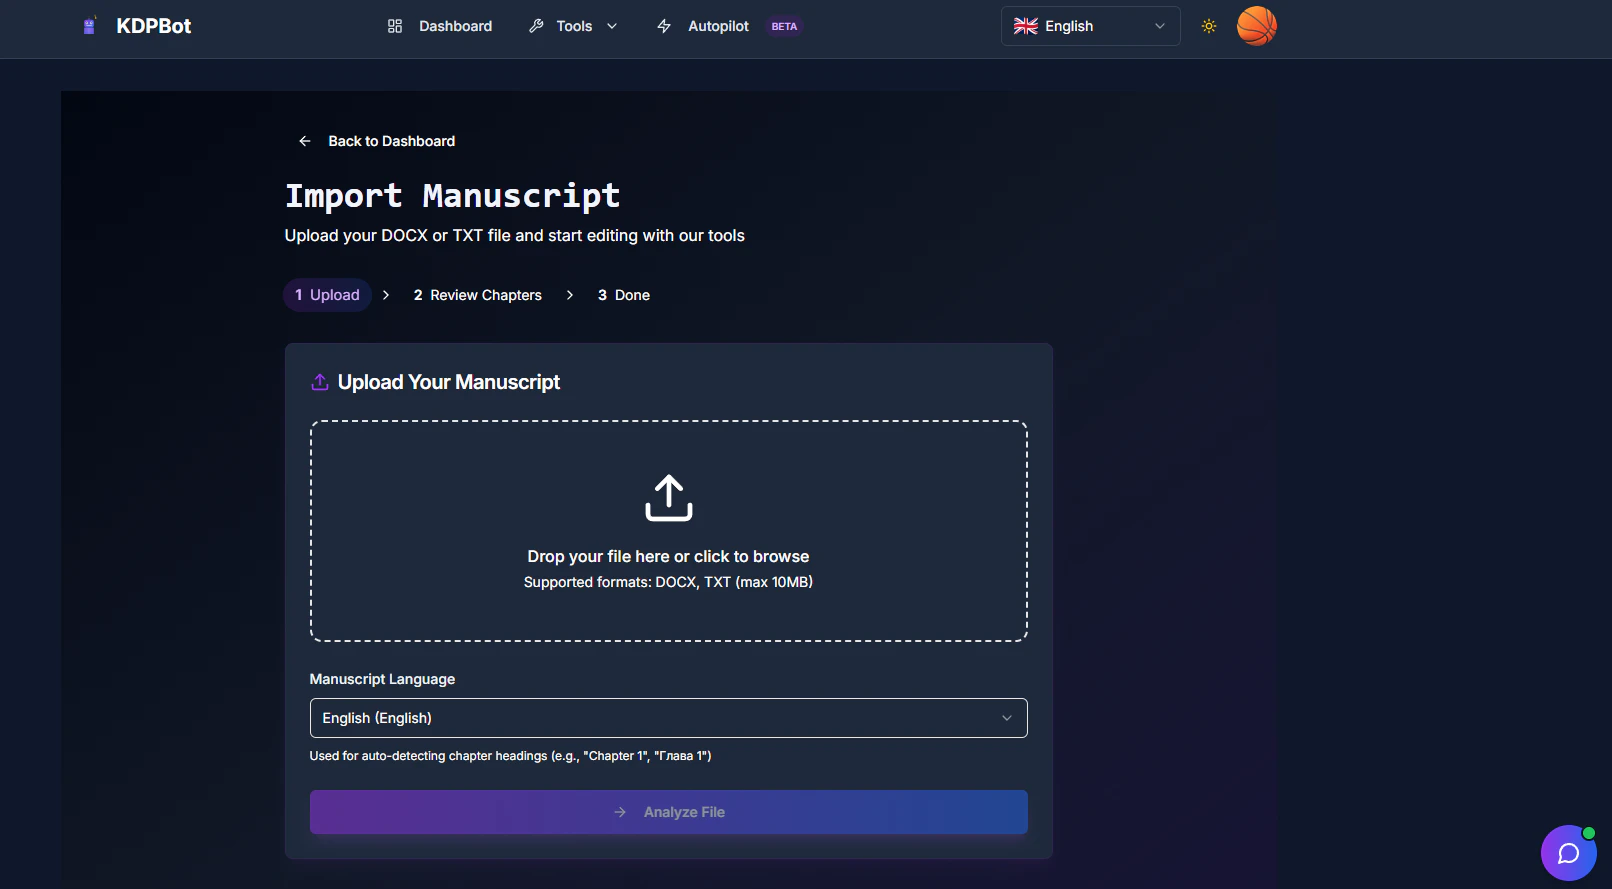
Task: Click the back arrow icon
Action: [305, 141]
